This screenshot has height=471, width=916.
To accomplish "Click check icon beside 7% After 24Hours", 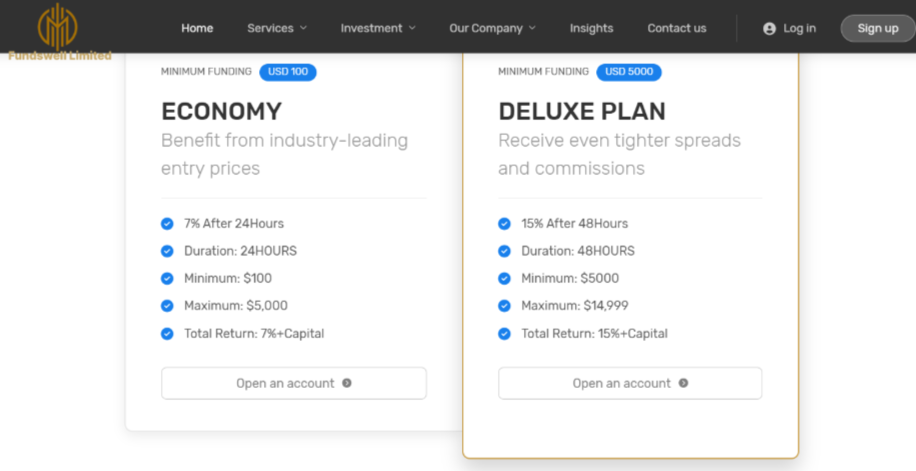I will click(x=167, y=223).
